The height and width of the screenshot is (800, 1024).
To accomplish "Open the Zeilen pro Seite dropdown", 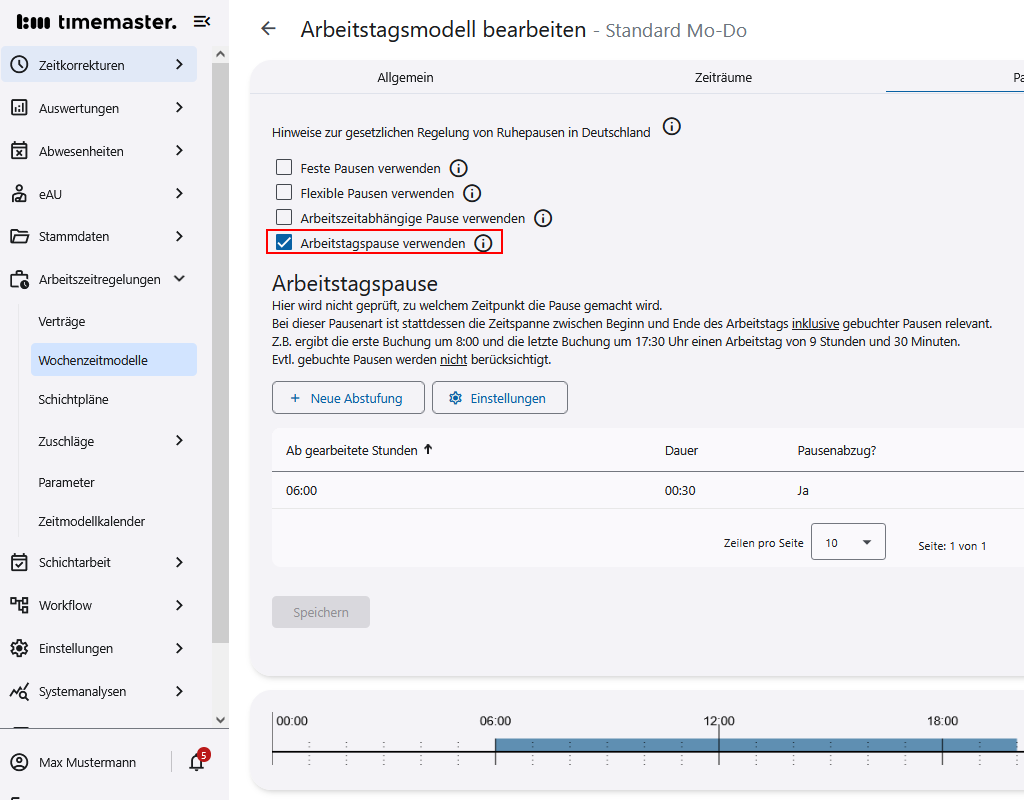I will pos(848,542).
